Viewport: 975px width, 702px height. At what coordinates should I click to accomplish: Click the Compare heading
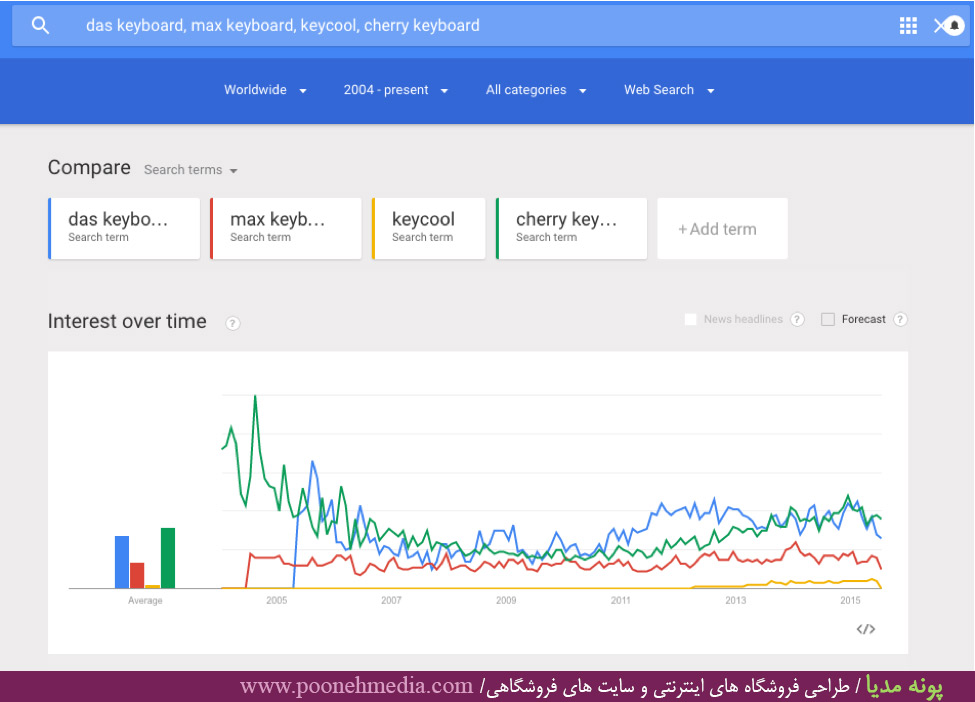pos(89,168)
